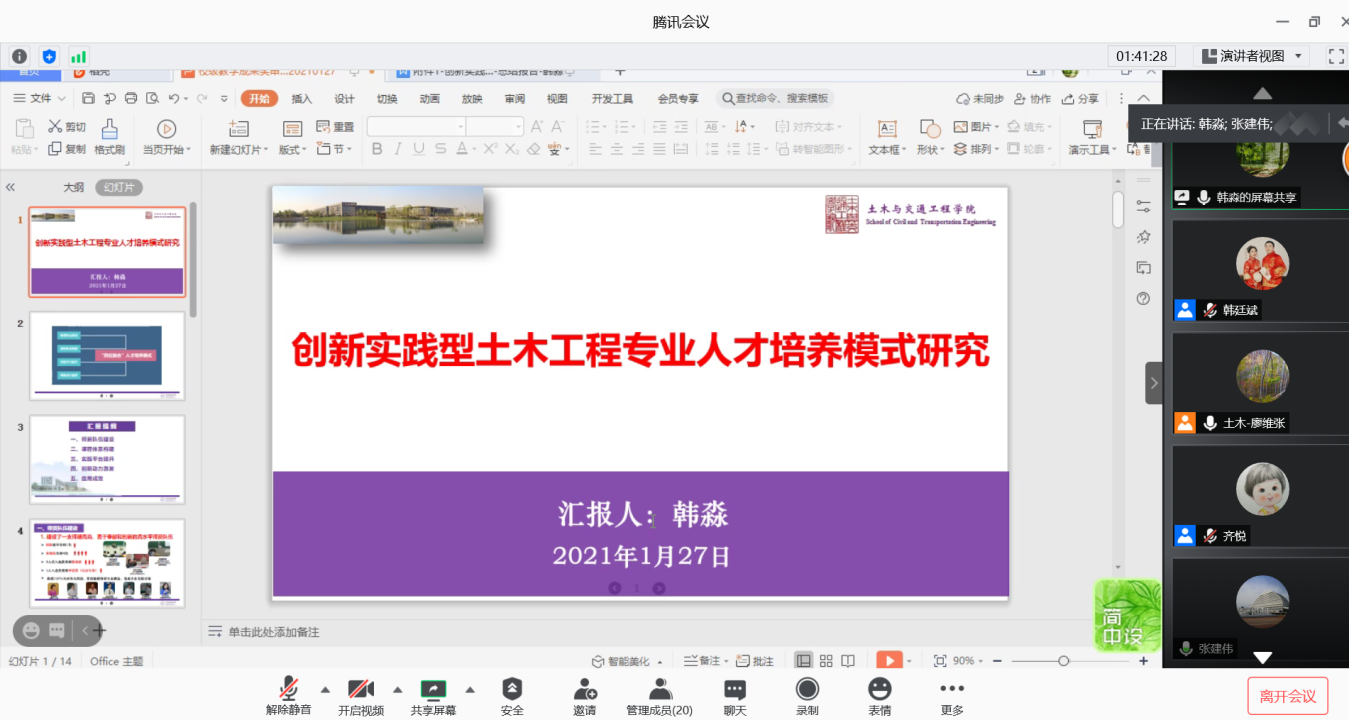Click the zoom slider in status bar

click(1063, 661)
